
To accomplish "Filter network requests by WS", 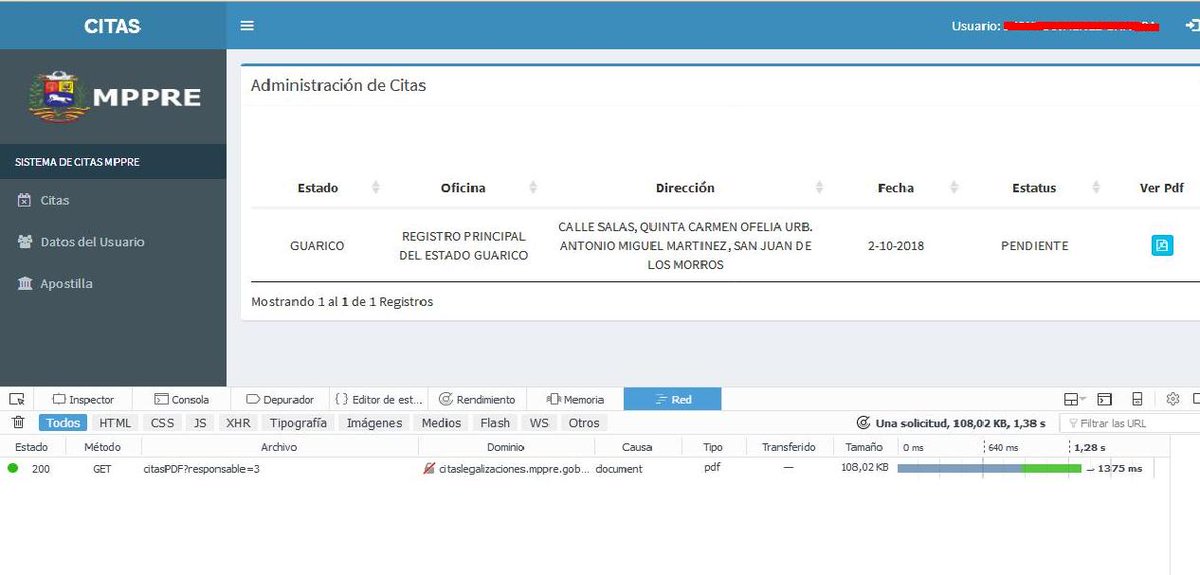I will 539,423.
